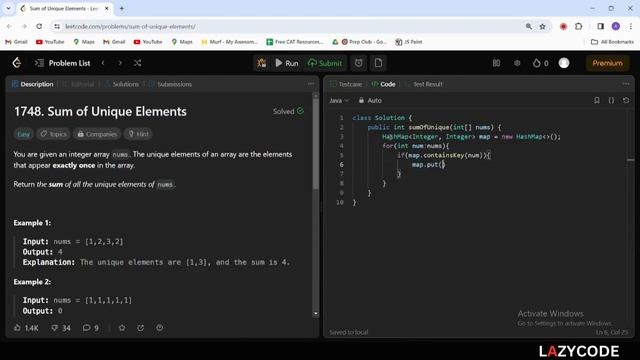Open the layout grid icon
The image size is (640, 360).
tap(496, 63)
